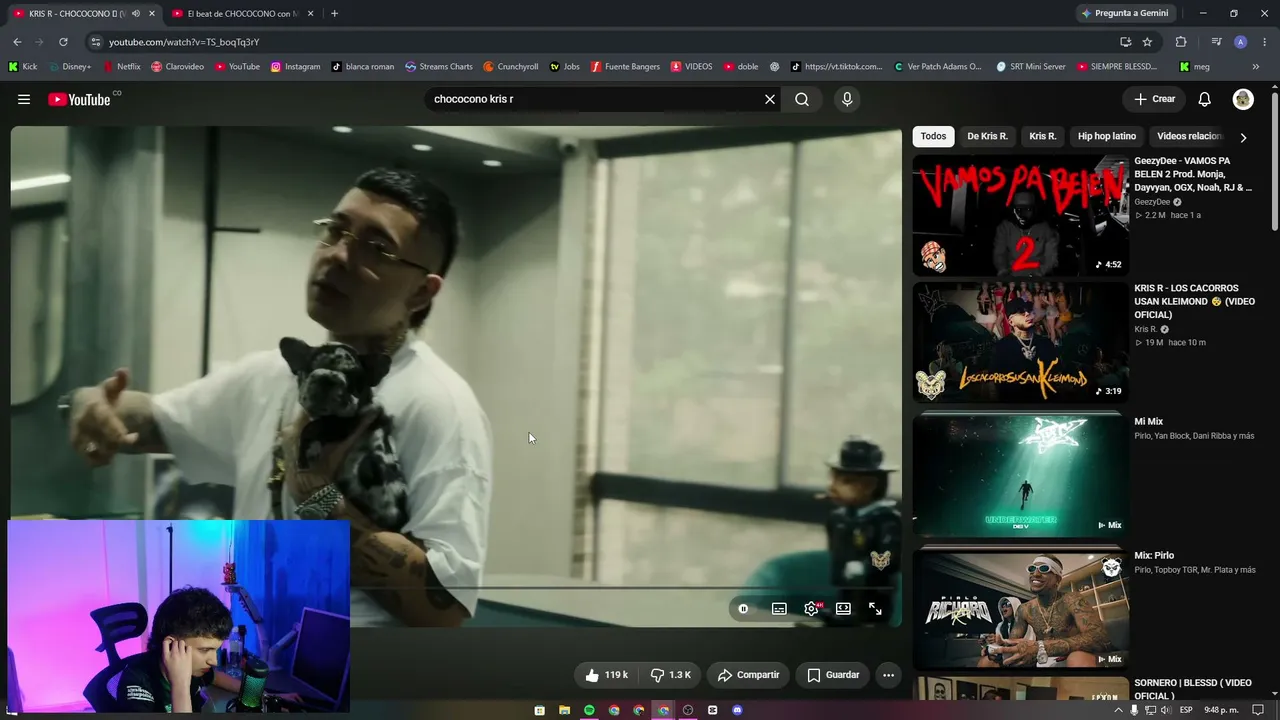Viewport: 1280px width, 720px height.
Task: Open File Explorer from the taskbar
Action: coord(564,710)
